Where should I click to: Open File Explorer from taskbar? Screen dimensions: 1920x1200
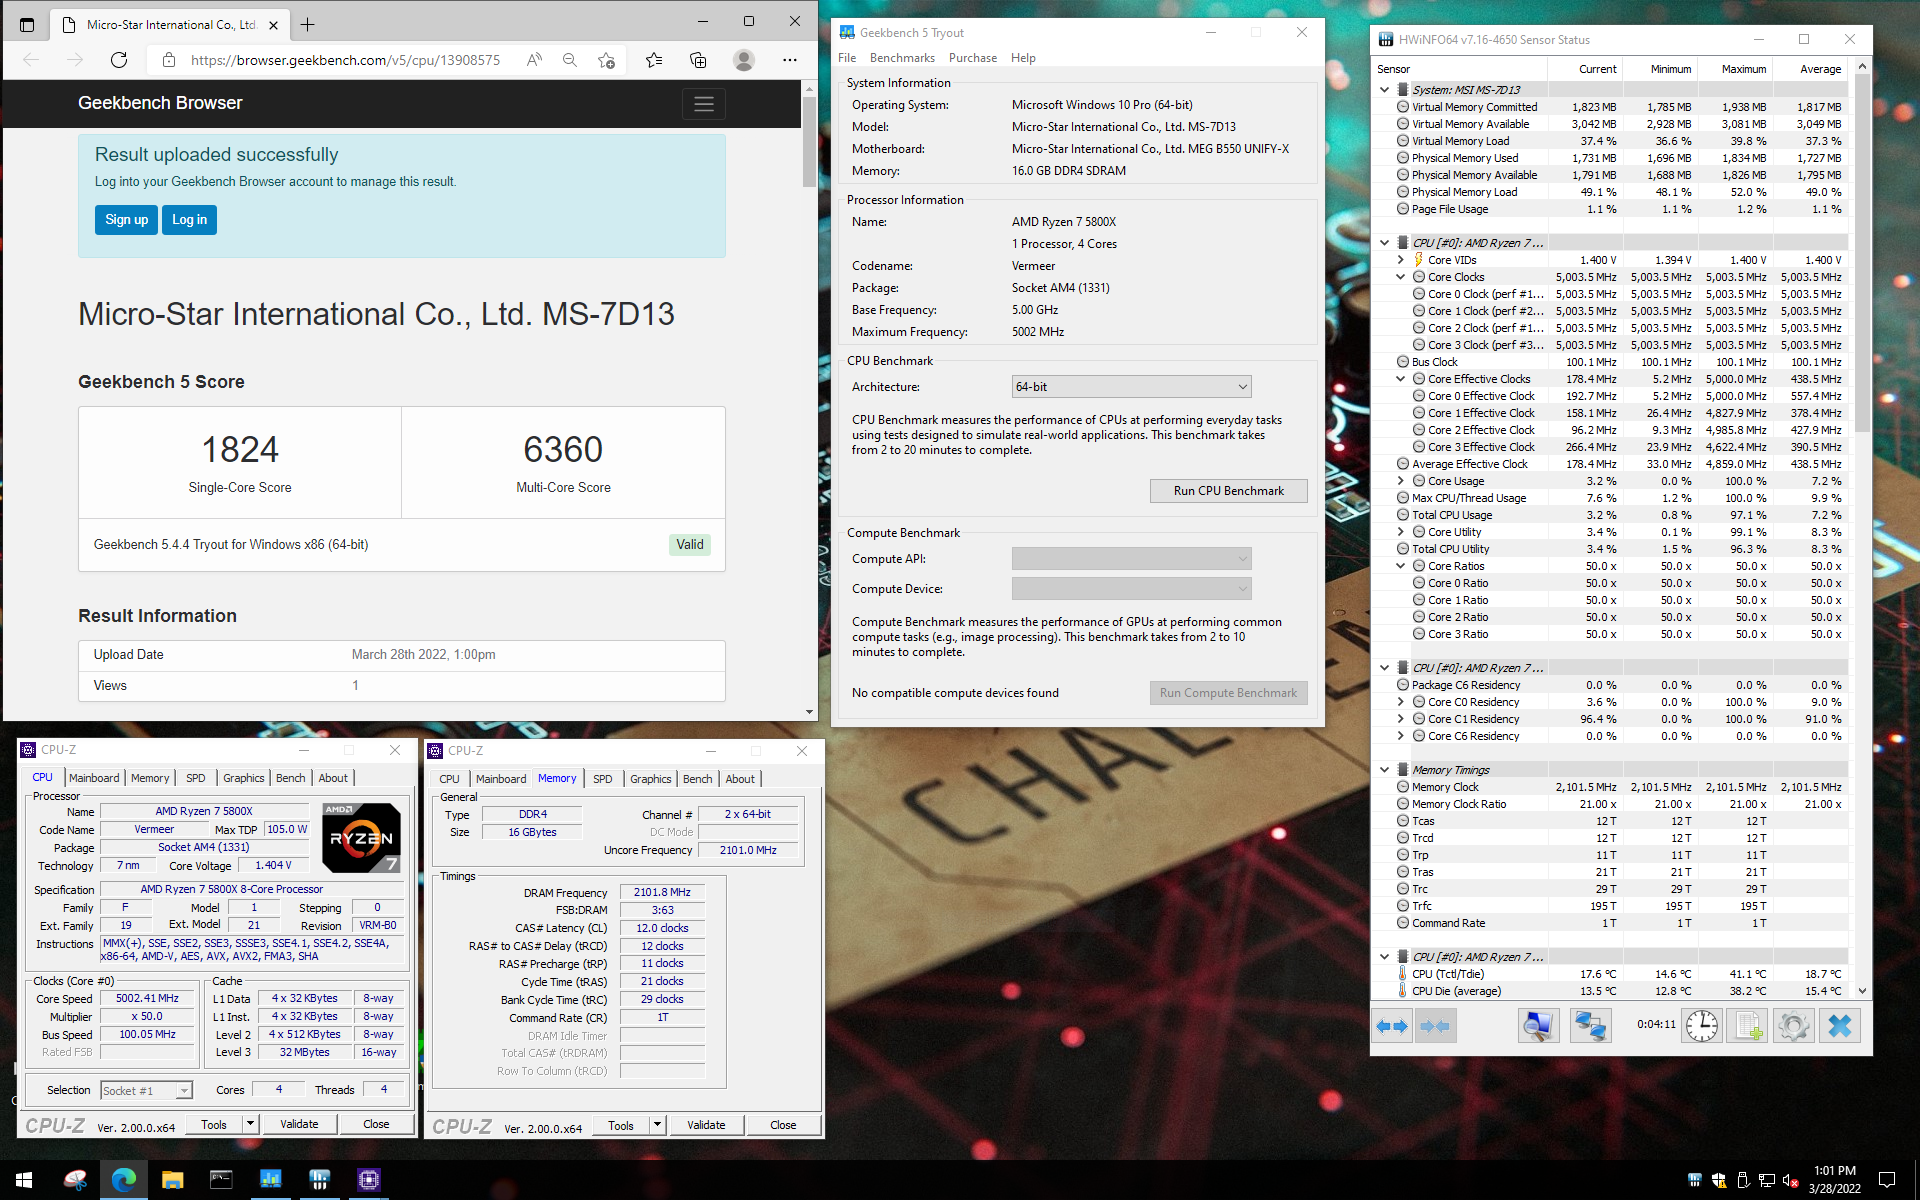[x=172, y=1180]
